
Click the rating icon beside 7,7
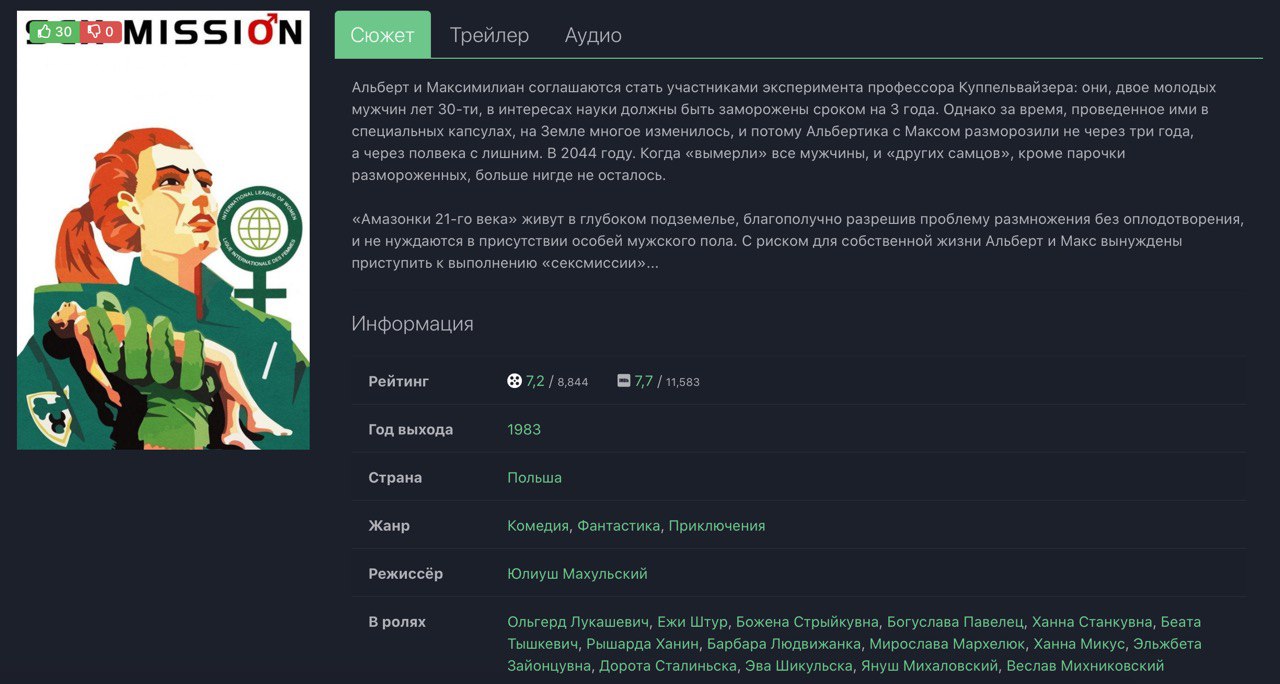point(624,381)
